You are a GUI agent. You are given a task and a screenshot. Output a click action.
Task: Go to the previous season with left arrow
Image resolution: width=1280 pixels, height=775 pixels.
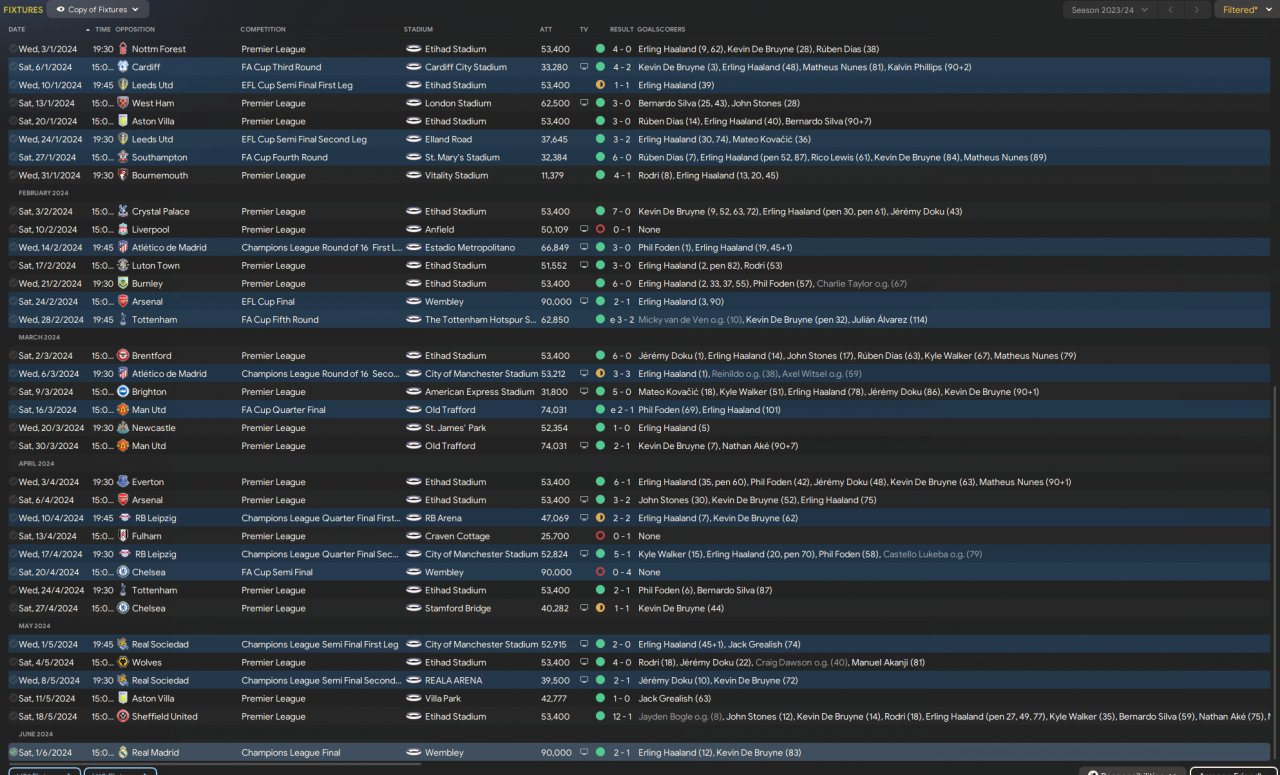tap(1172, 9)
